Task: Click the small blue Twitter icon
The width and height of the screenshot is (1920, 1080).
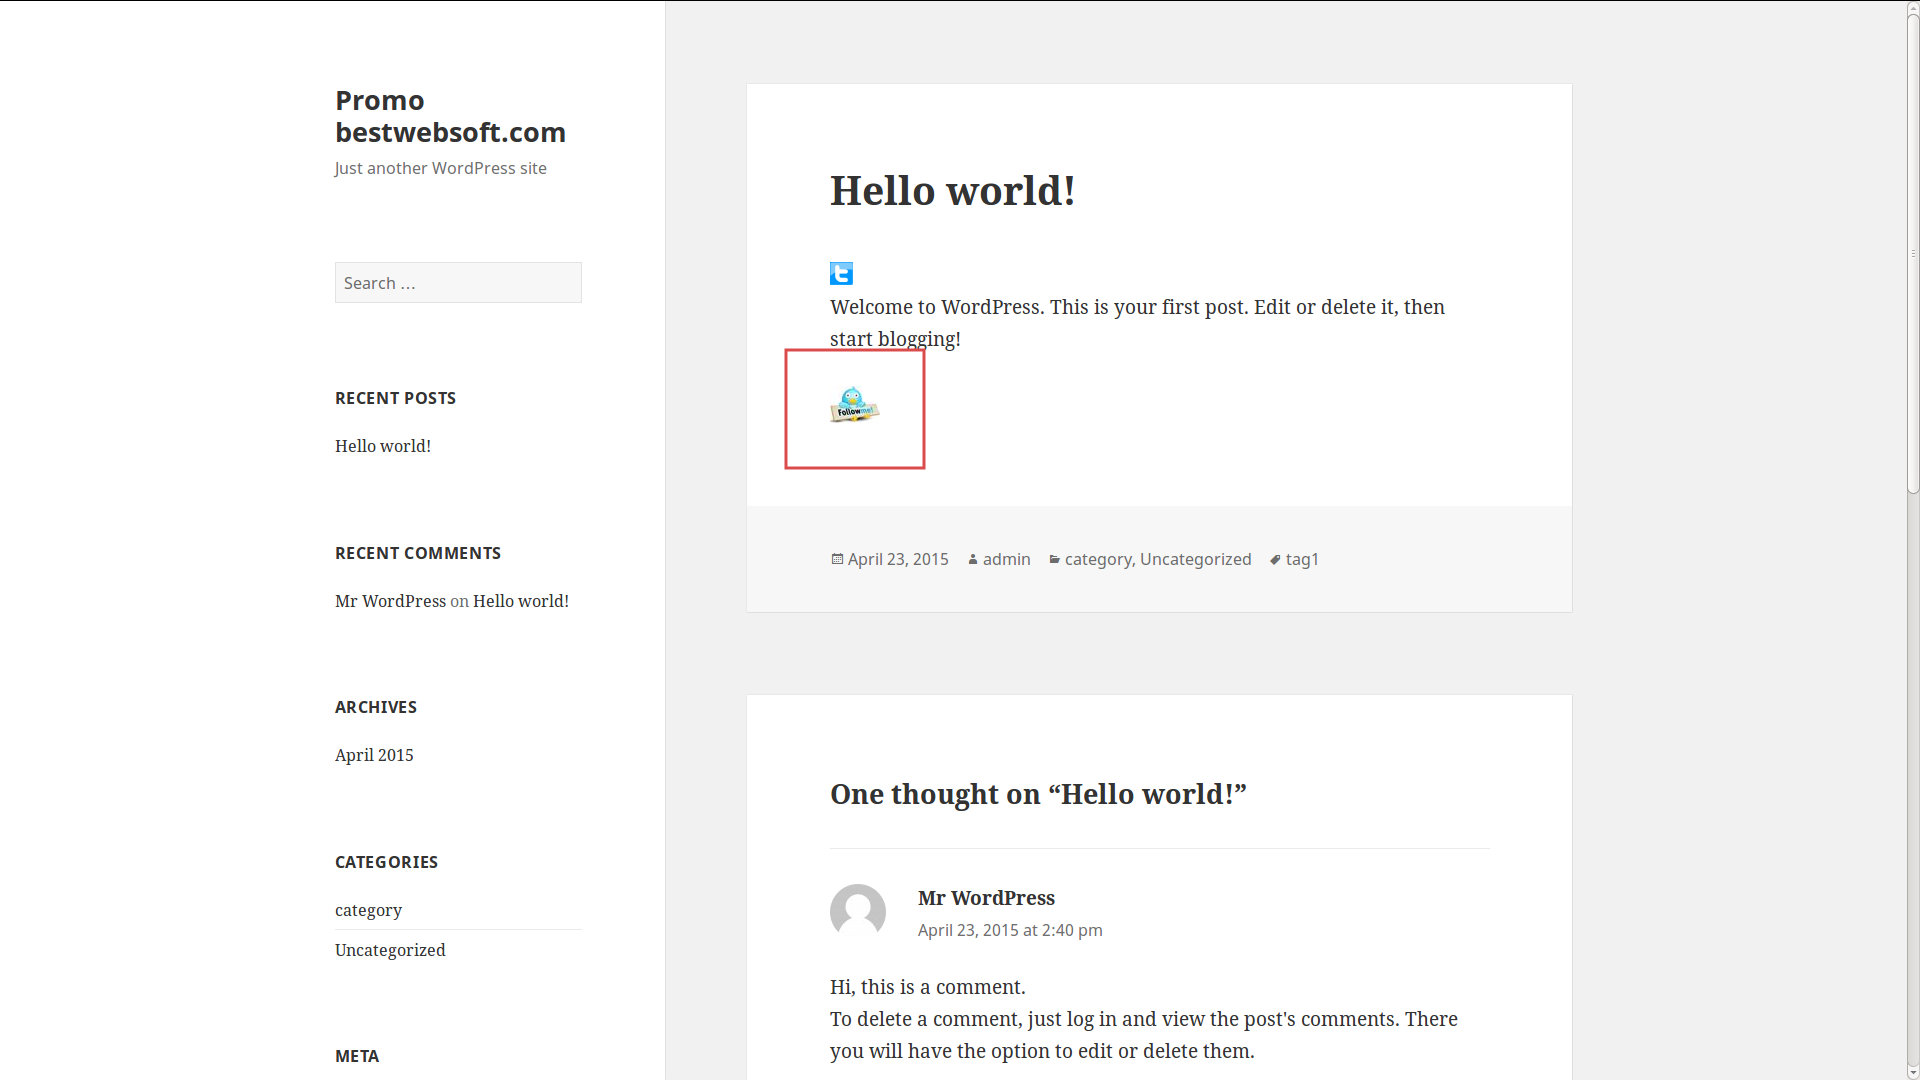Action: coord(841,273)
